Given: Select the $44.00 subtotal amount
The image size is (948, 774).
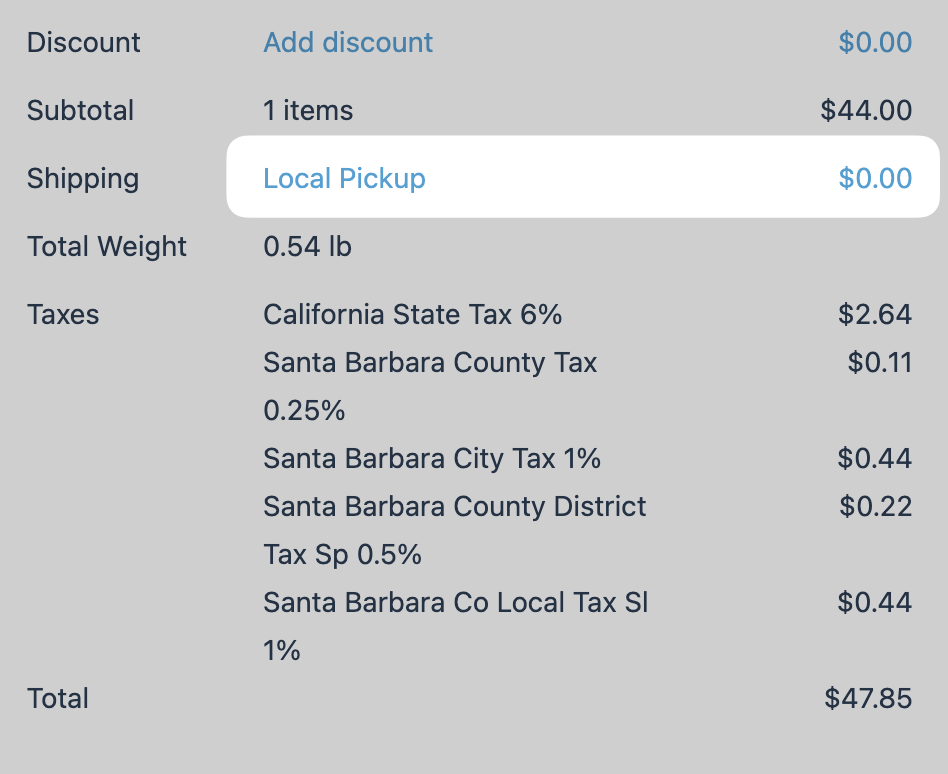Looking at the screenshot, I should tap(866, 110).
